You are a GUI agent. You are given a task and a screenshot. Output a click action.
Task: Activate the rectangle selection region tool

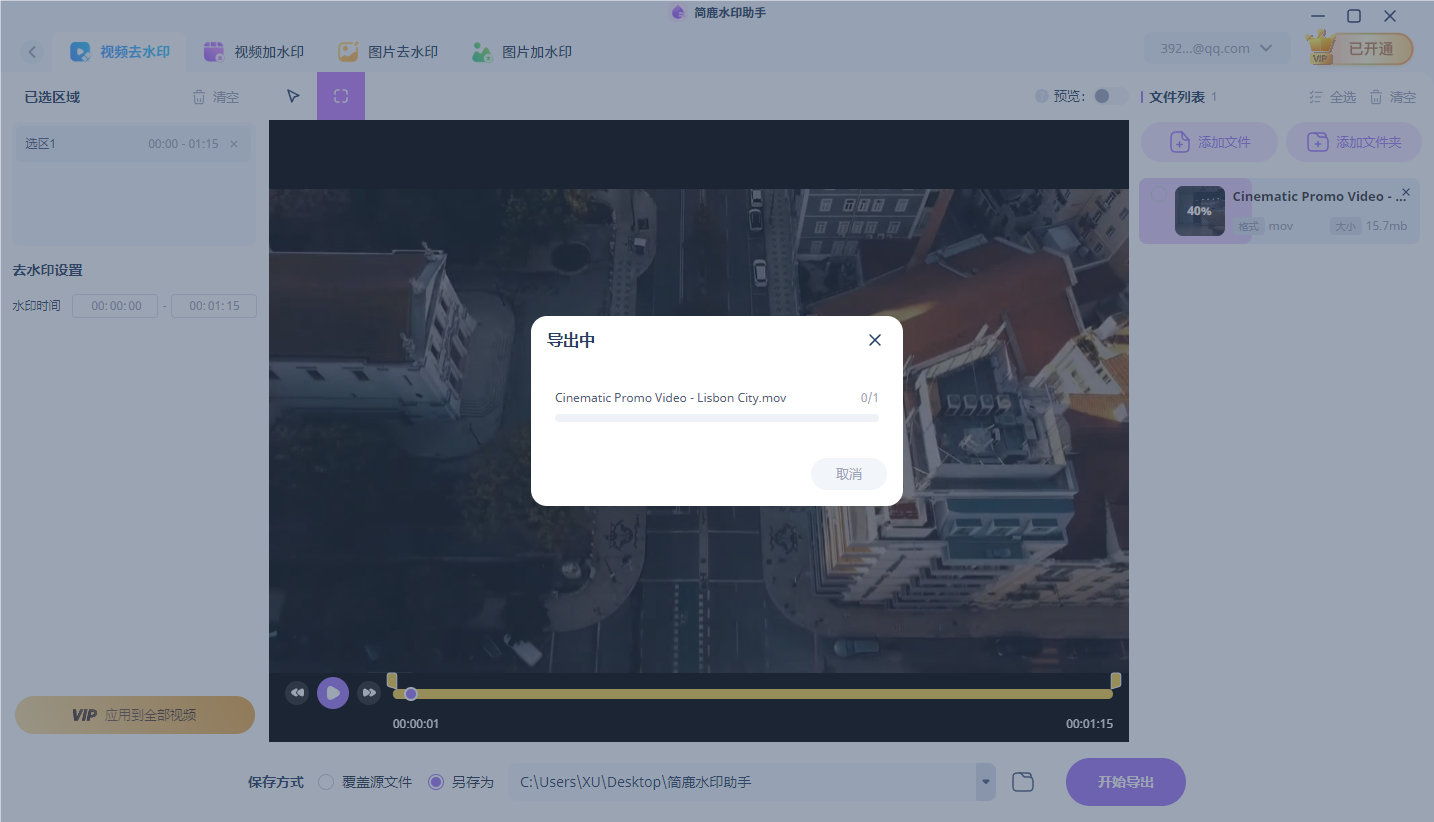(x=341, y=96)
